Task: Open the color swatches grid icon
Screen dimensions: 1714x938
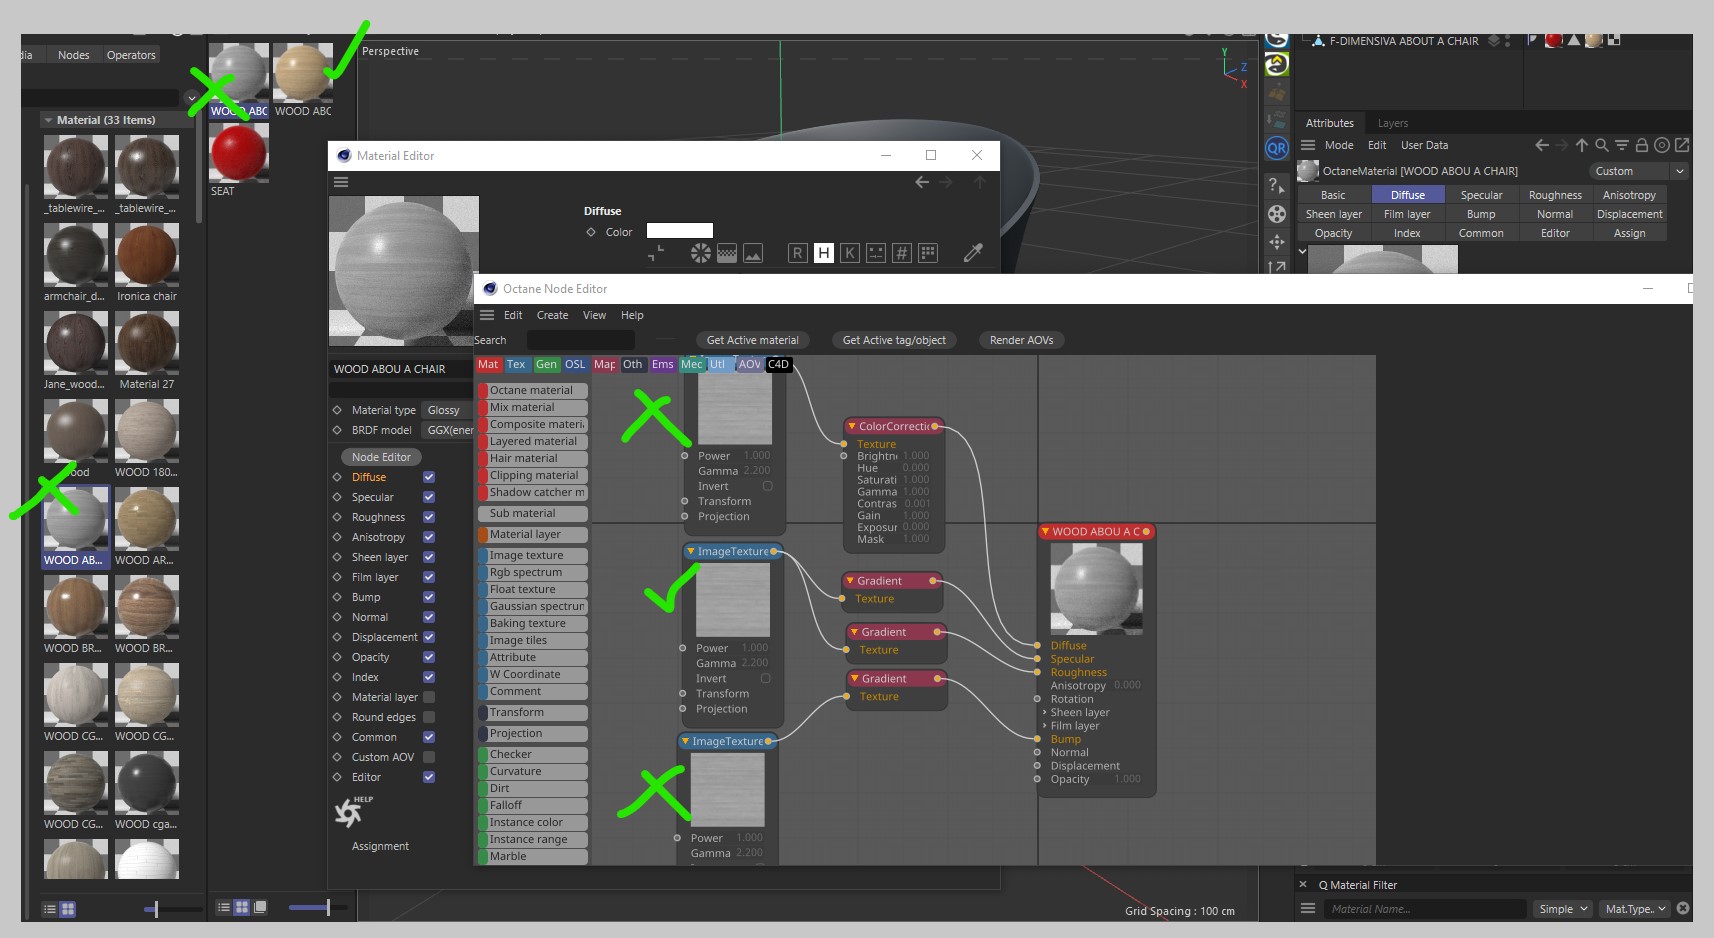Action: tap(927, 253)
